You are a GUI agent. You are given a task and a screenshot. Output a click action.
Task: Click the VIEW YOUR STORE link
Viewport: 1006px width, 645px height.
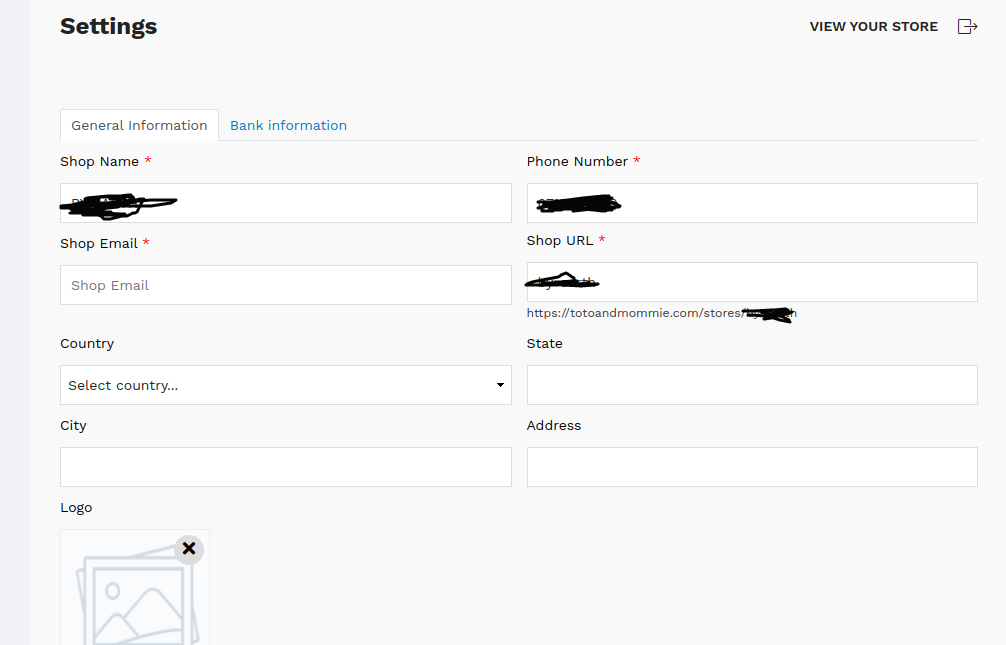873,26
